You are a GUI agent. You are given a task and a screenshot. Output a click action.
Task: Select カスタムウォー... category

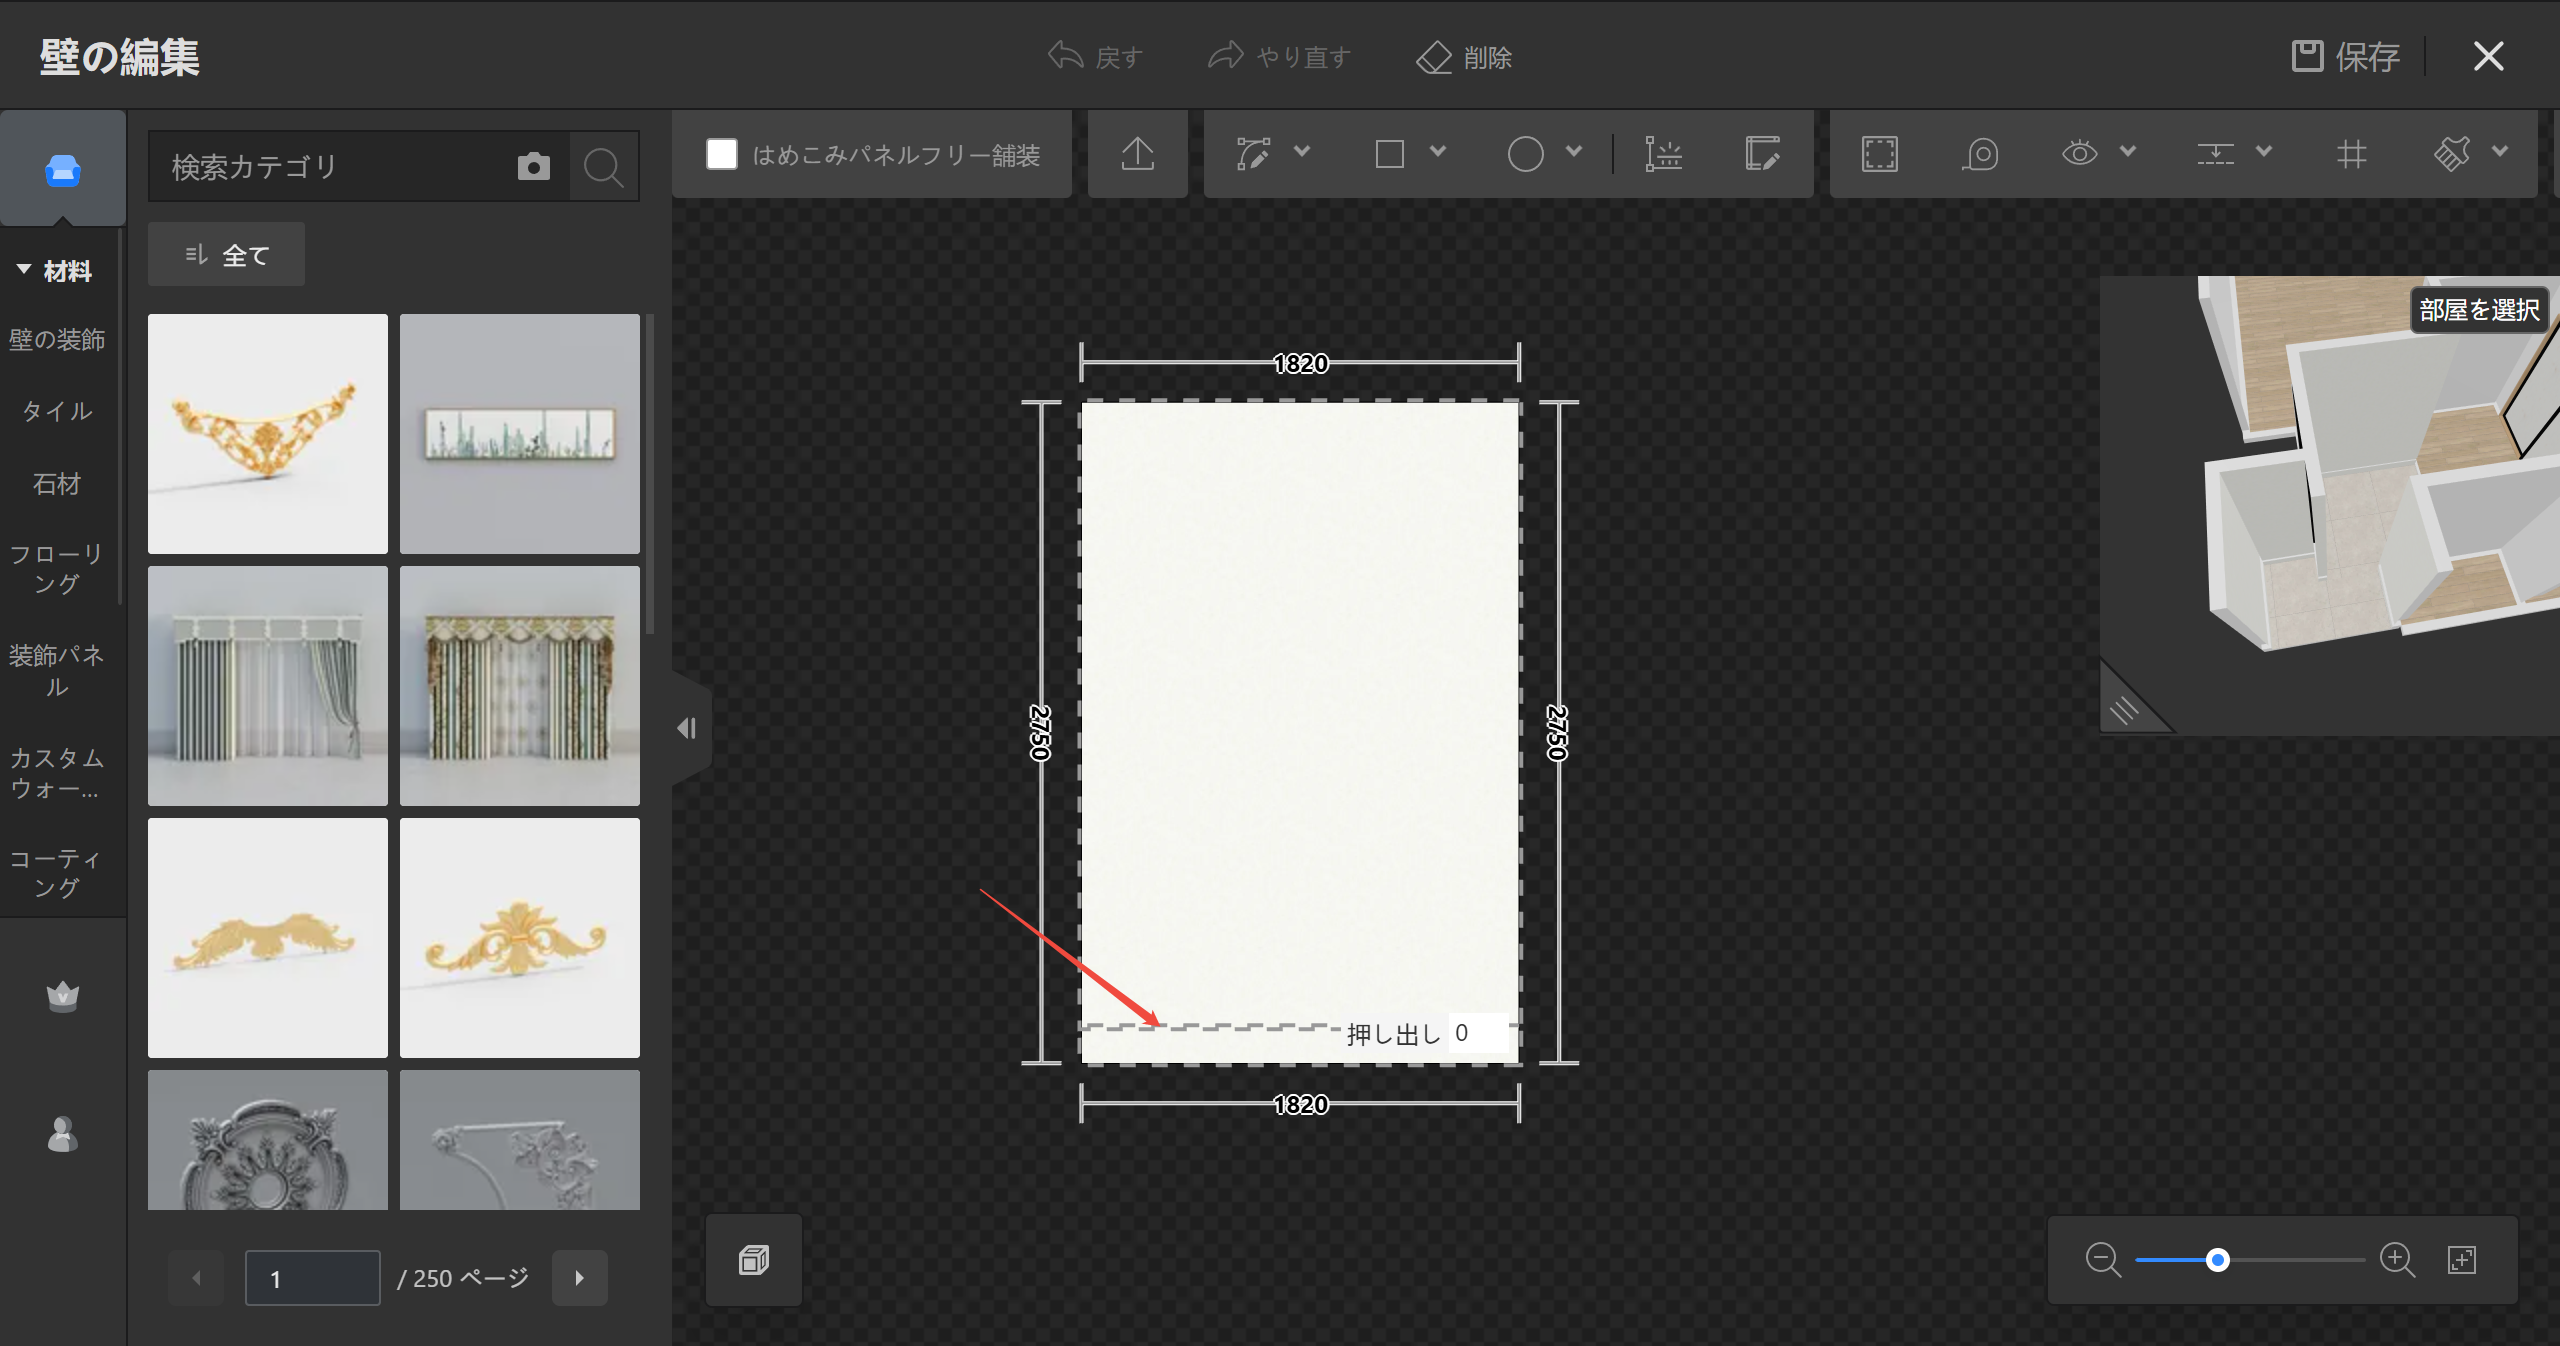coord(57,773)
